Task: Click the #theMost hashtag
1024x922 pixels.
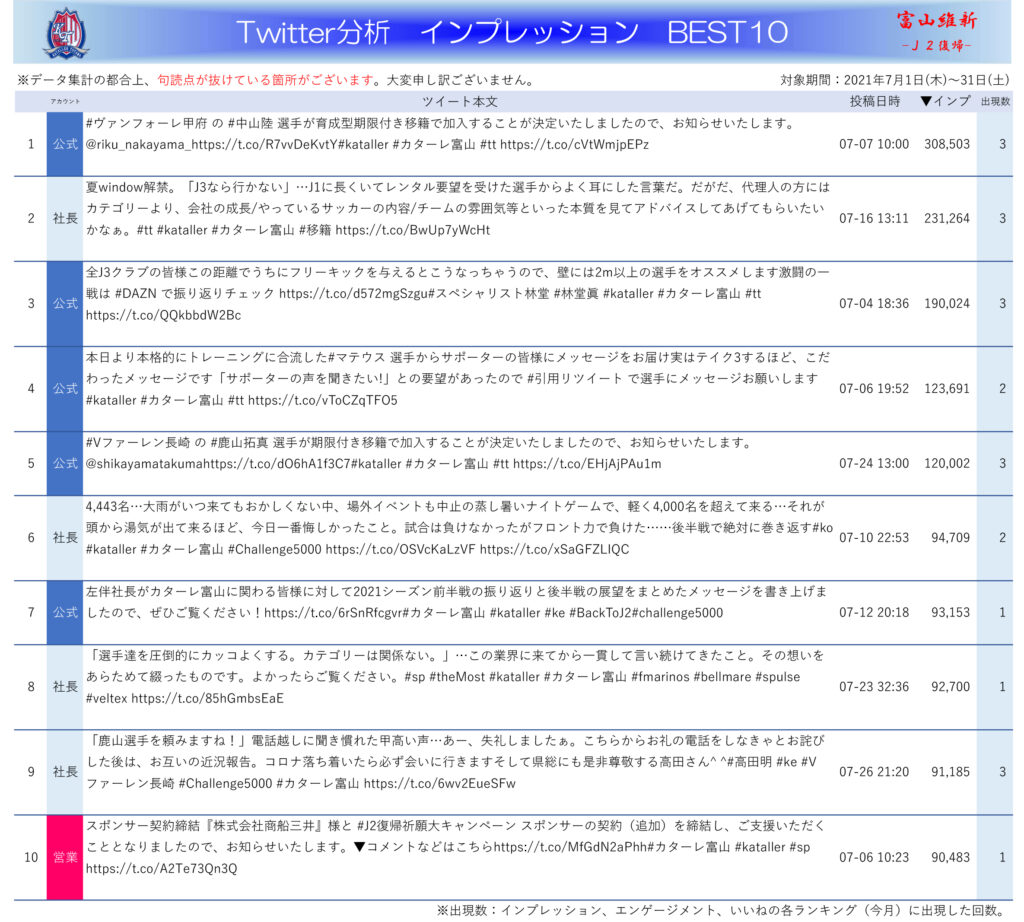Action: pyautogui.click(x=457, y=676)
